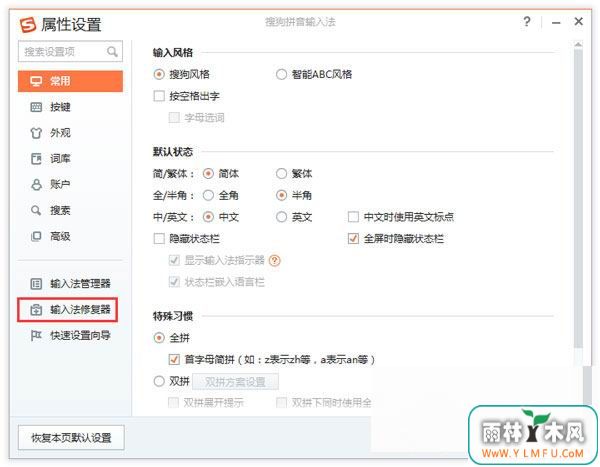
Task: Uncheck 全屏时隐藏状态栏
Action: tap(353, 239)
